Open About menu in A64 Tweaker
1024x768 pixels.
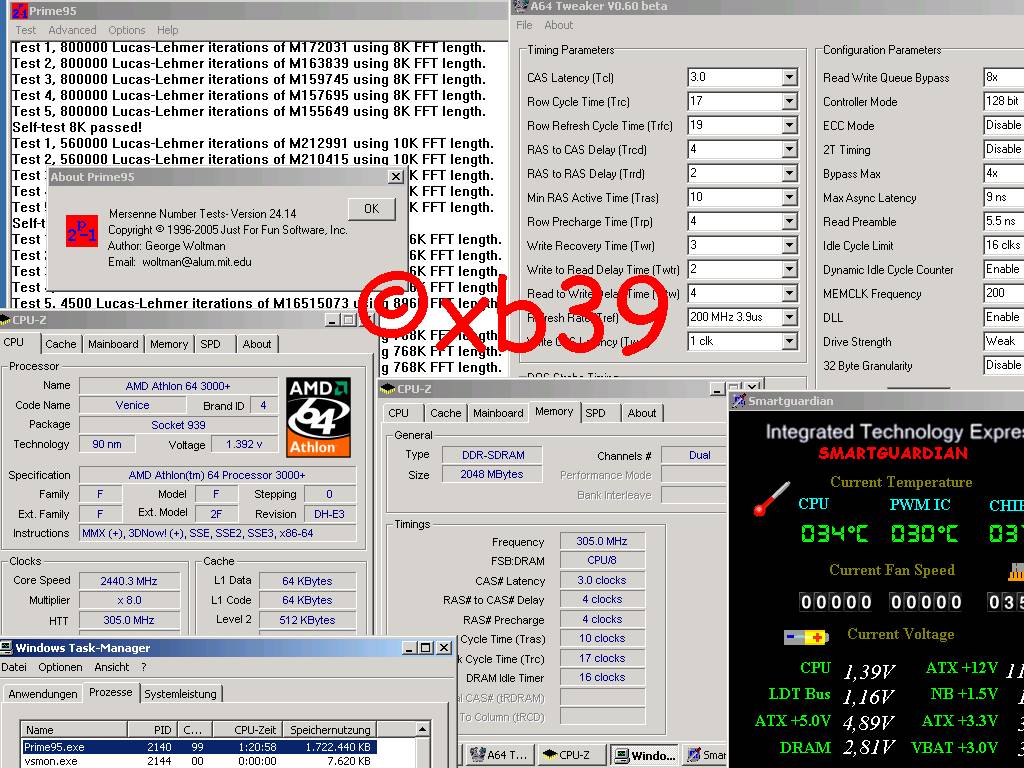[x=558, y=25]
